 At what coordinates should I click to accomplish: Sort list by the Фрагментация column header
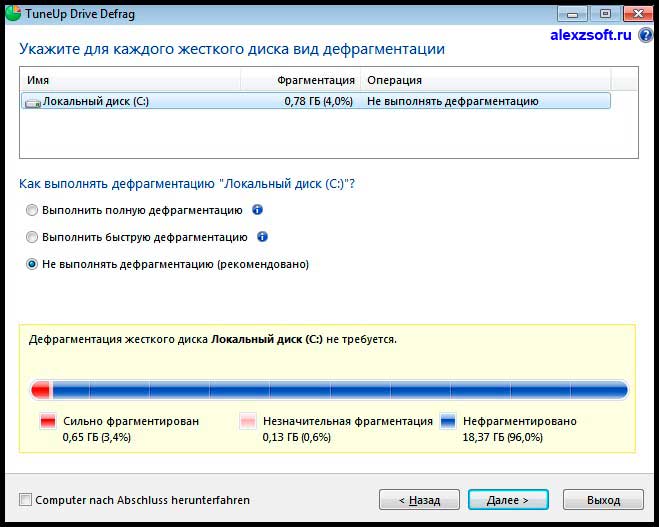pyautogui.click(x=301, y=80)
